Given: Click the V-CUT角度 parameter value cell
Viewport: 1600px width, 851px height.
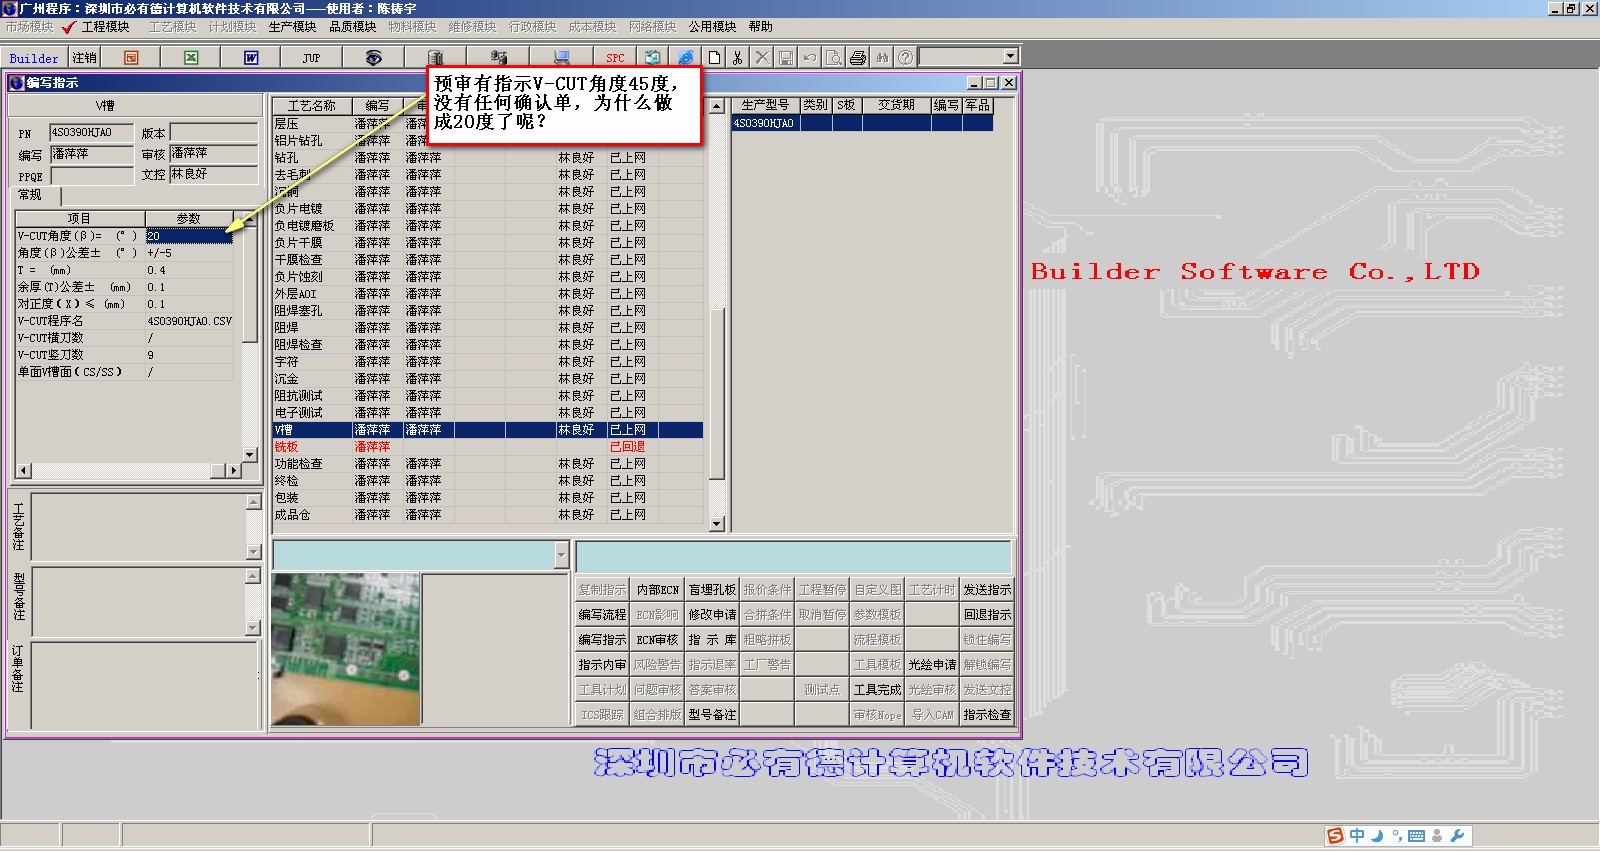Looking at the screenshot, I should point(189,236).
